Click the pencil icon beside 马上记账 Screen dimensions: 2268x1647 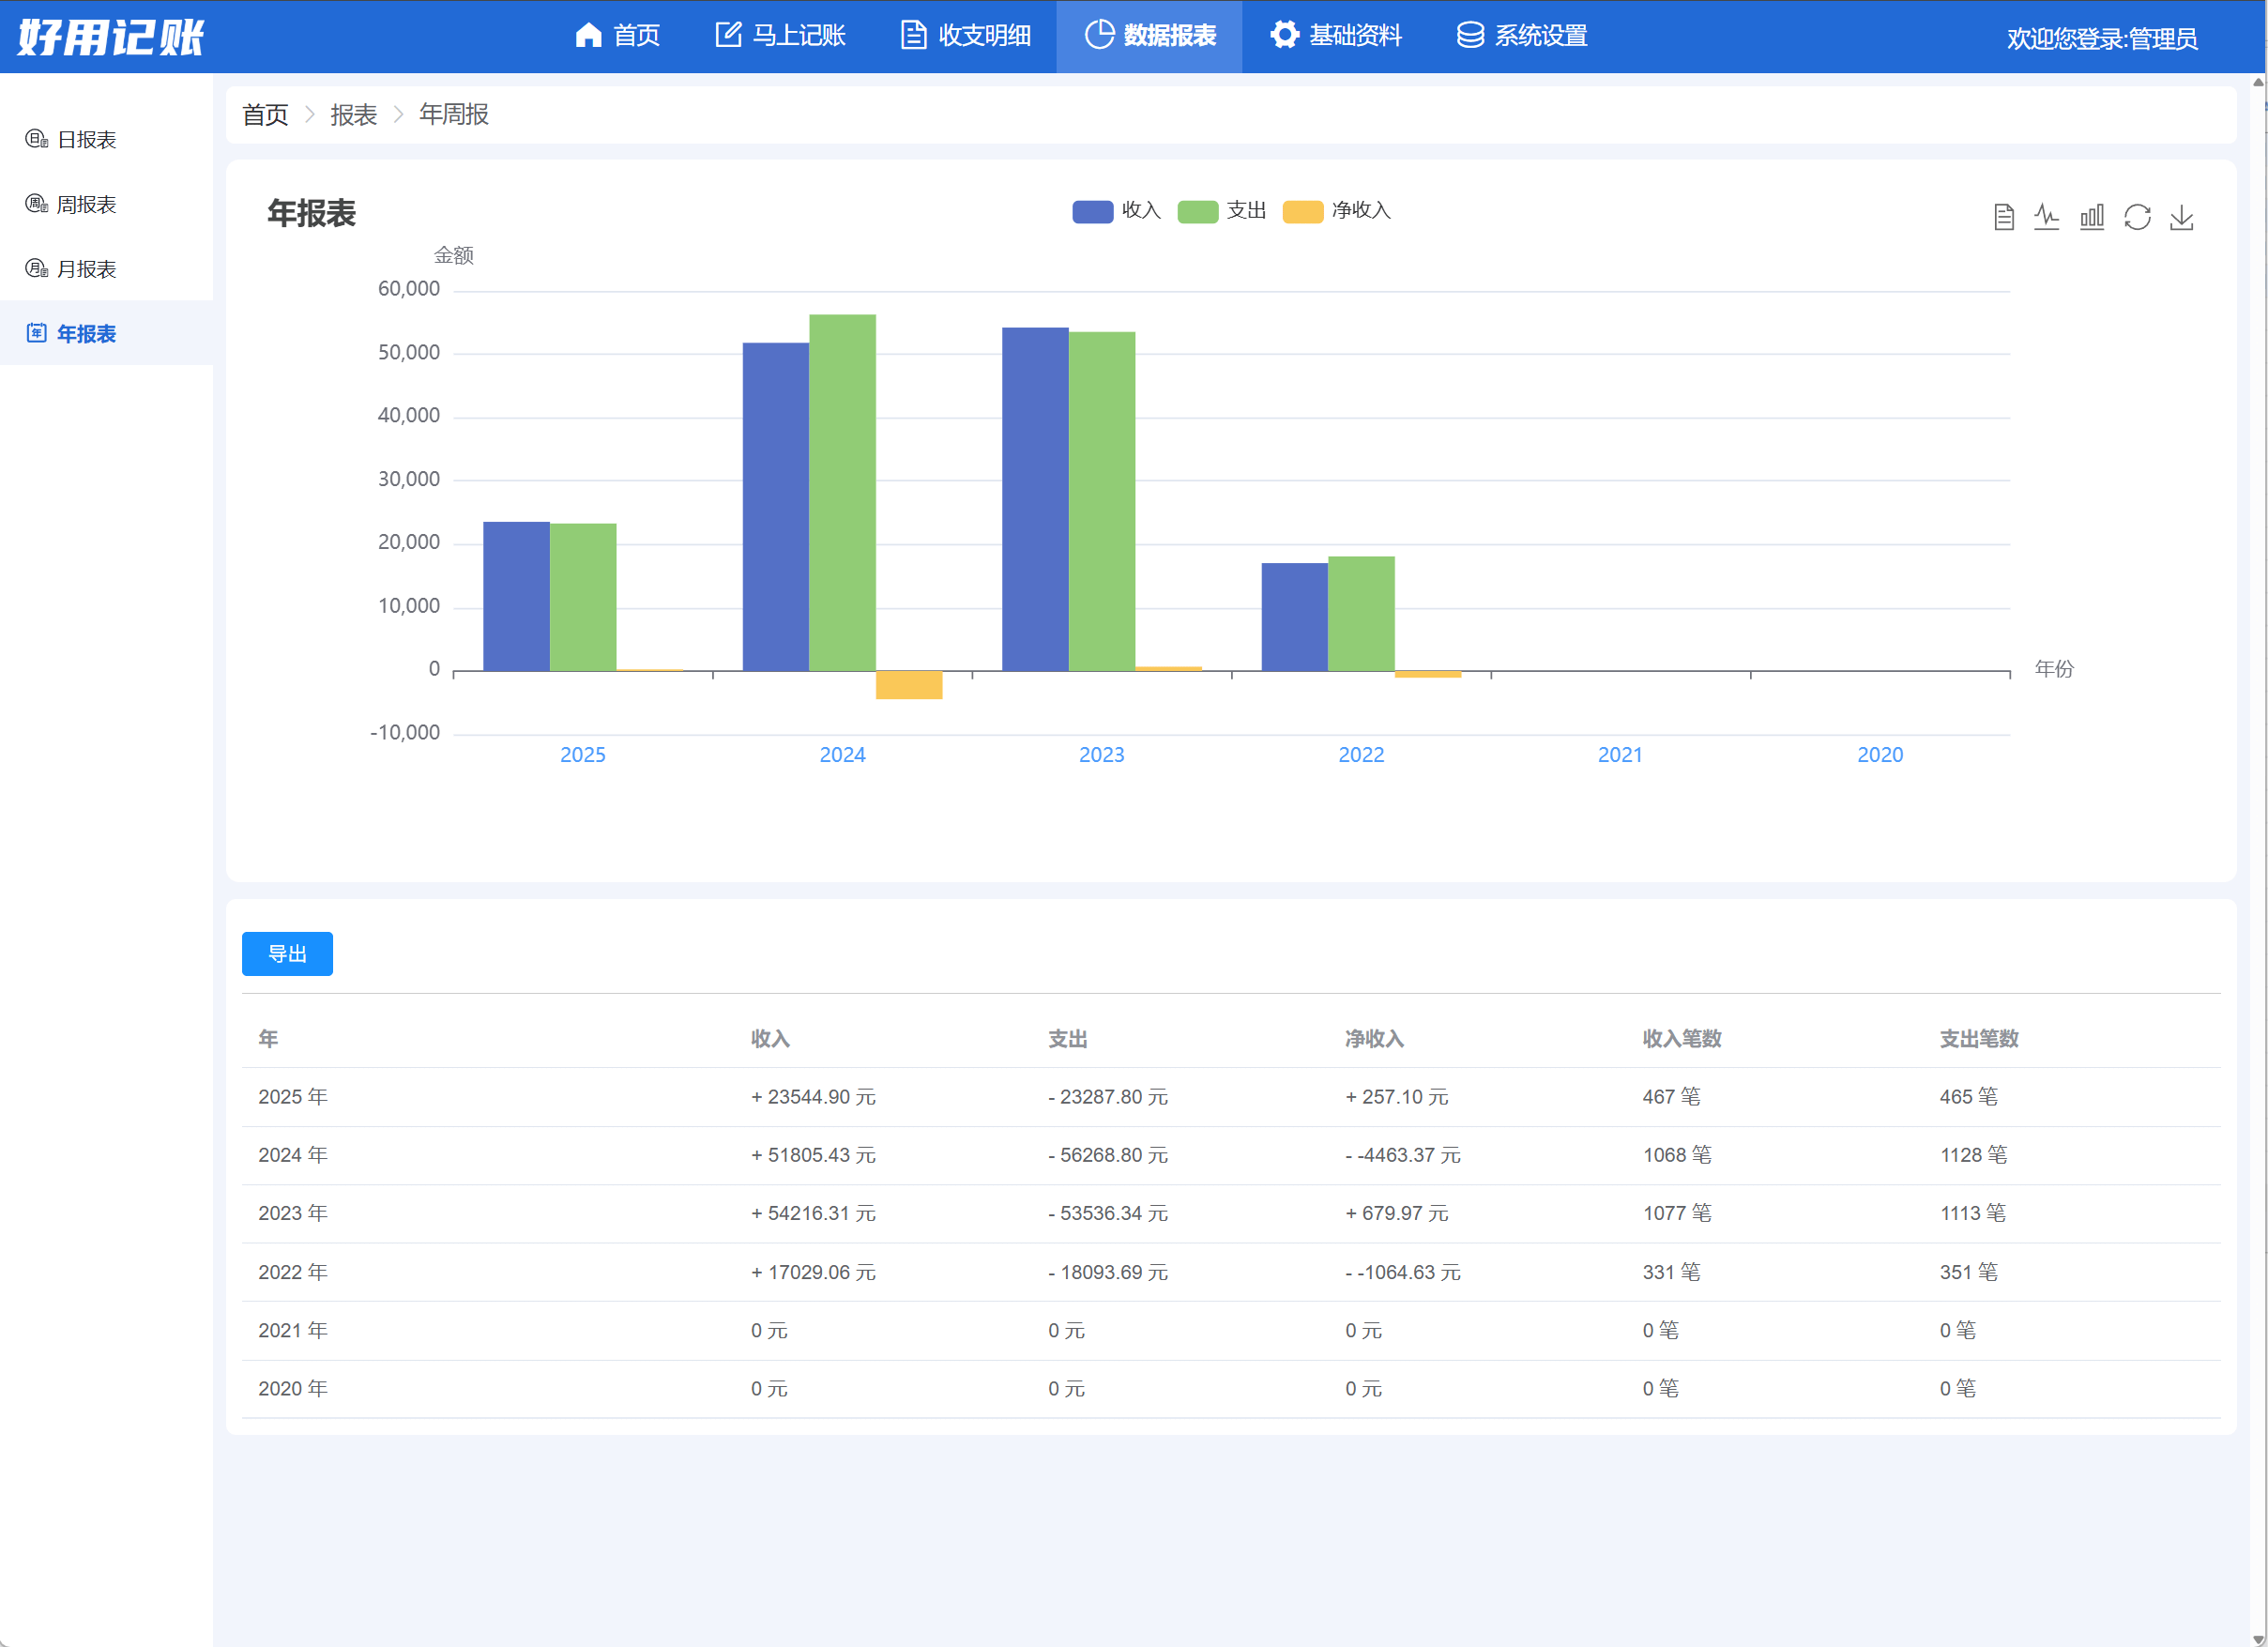click(729, 35)
